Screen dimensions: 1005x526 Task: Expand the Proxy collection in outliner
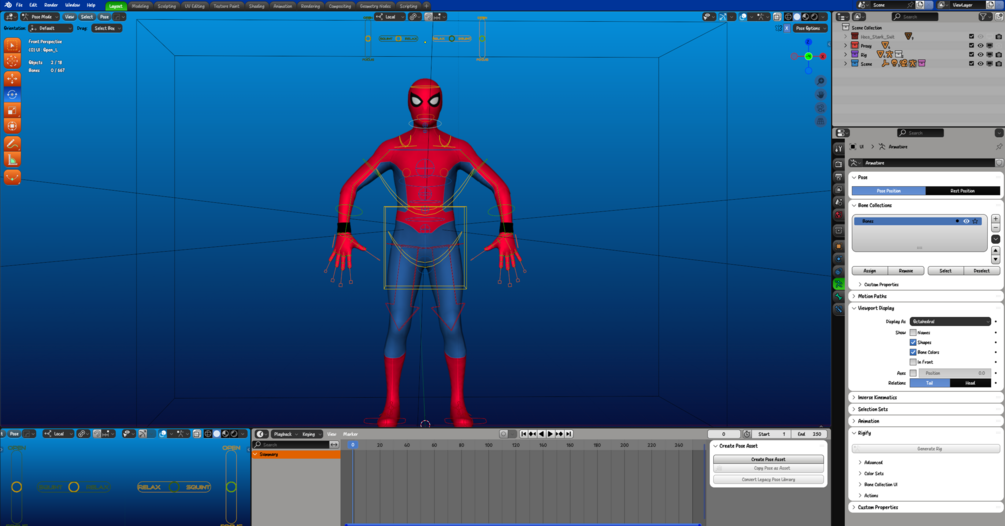coord(846,45)
